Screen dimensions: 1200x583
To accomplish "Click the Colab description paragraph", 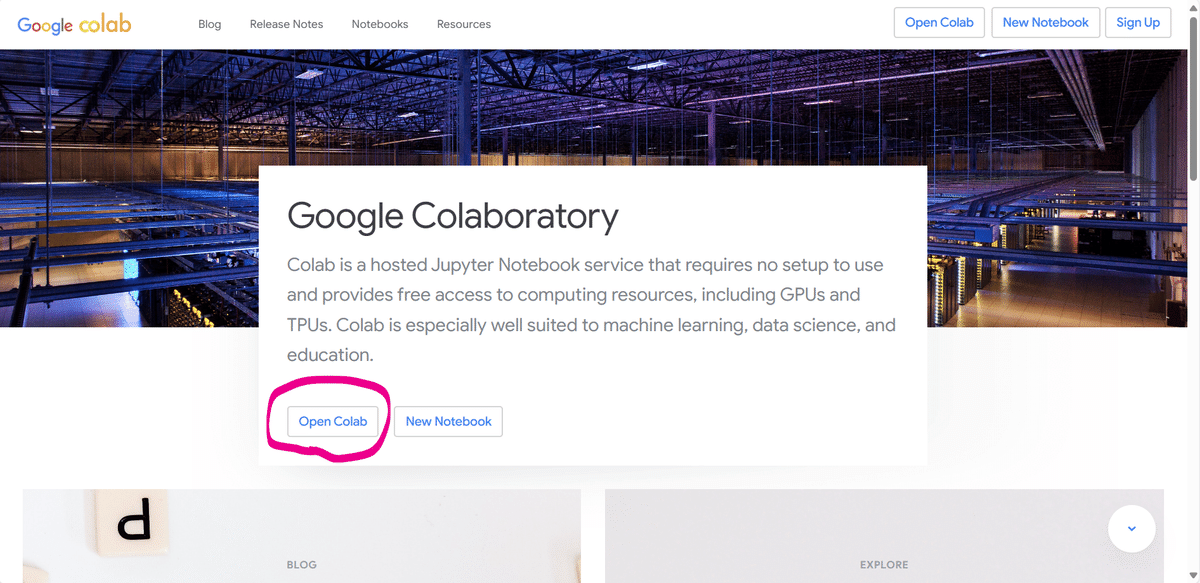I will pyautogui.click(x=591, y=310).
